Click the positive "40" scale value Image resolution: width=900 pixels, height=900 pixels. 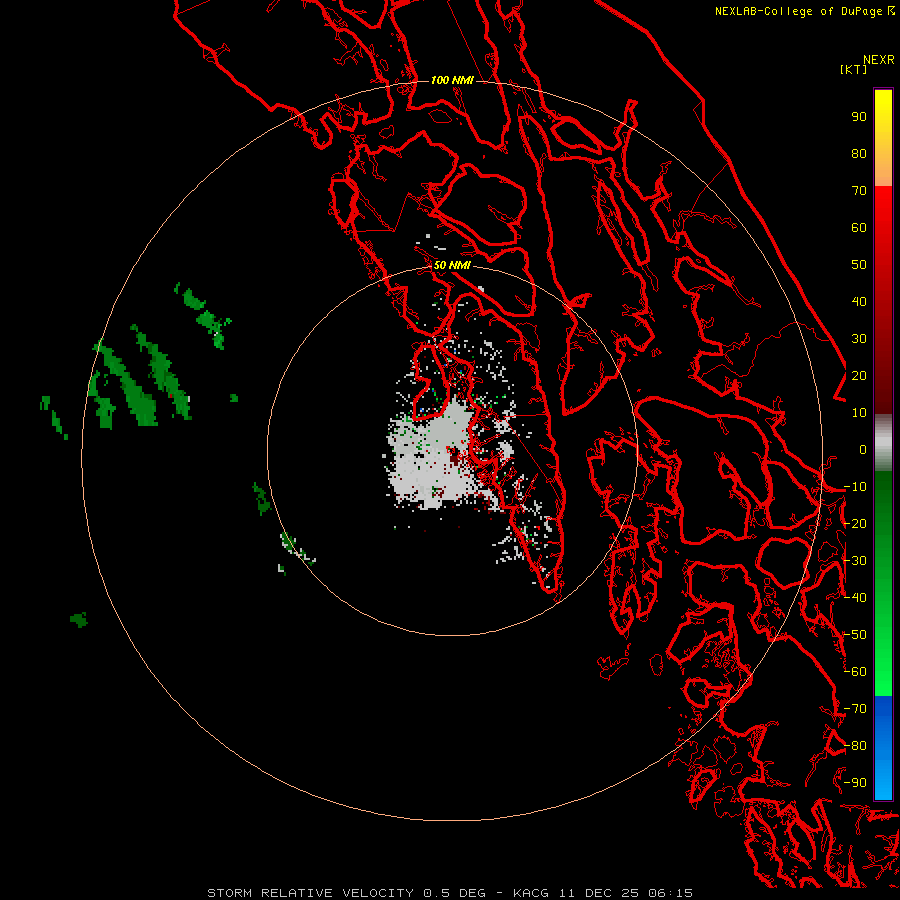[859, 302]
